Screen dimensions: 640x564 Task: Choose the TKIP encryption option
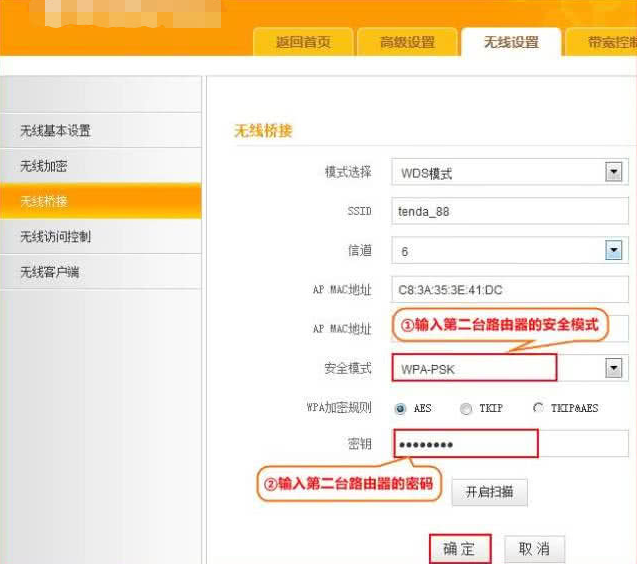tap(466, 408)
